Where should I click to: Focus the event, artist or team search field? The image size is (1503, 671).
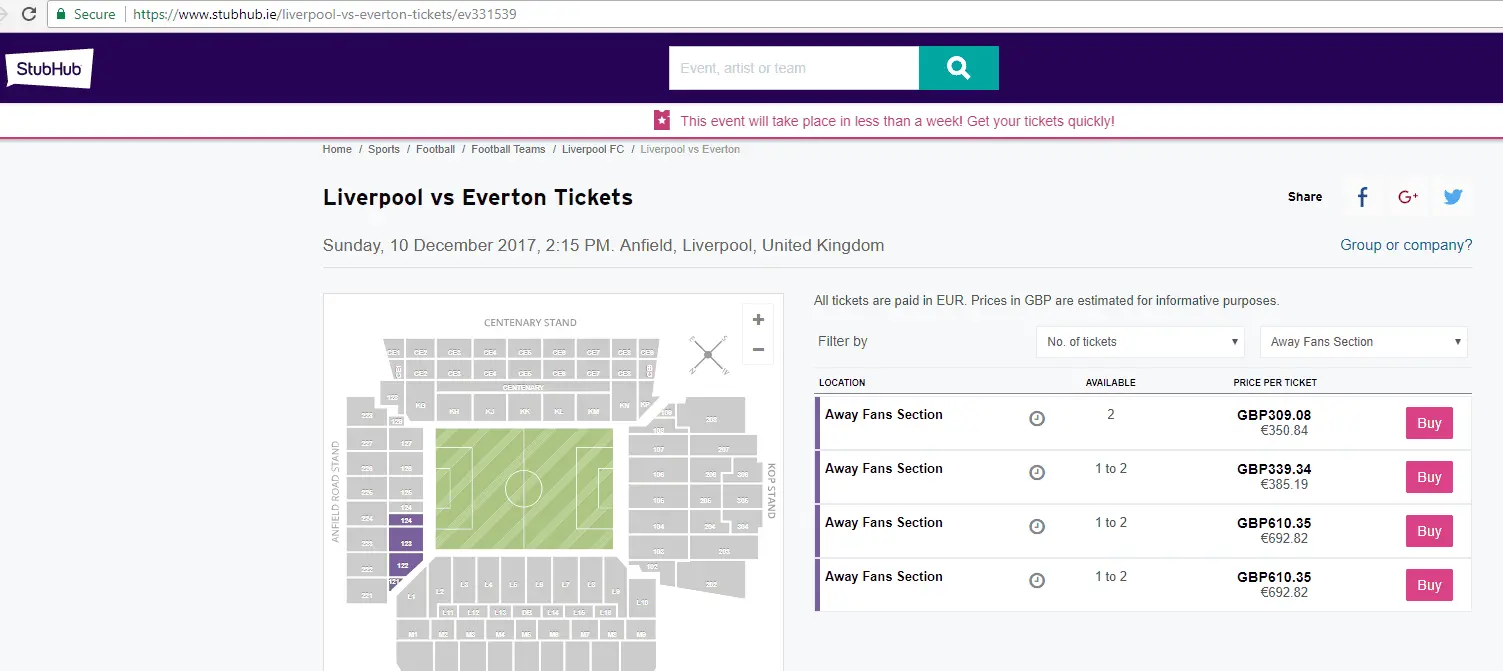[793, 68]
